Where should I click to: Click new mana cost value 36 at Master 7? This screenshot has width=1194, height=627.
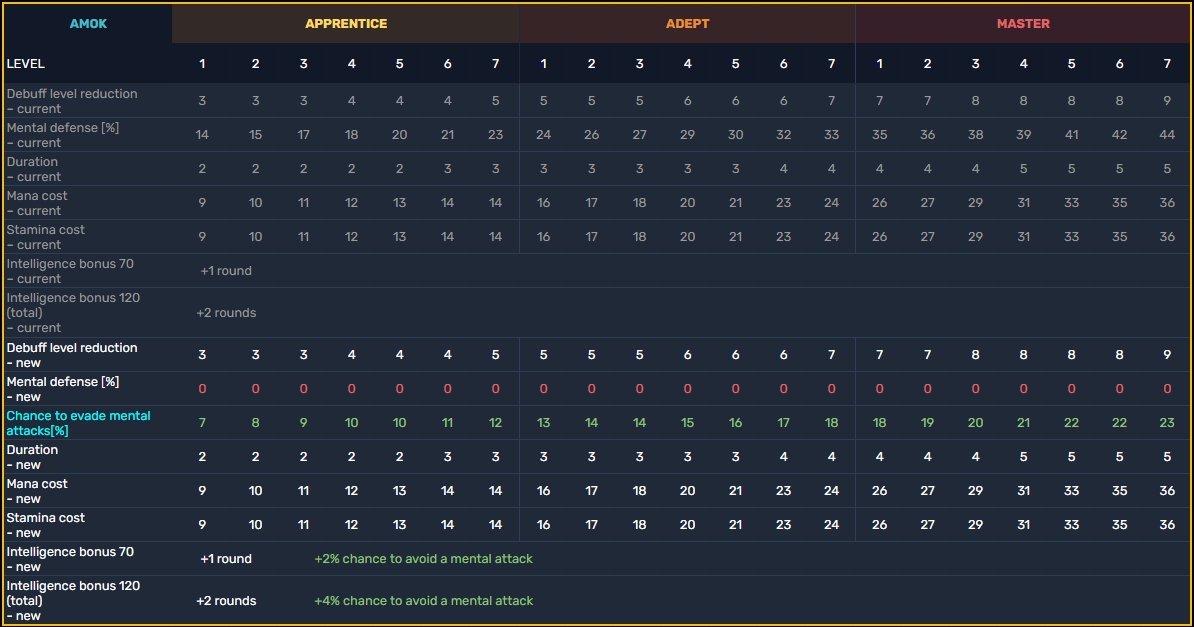point(1167,491)
